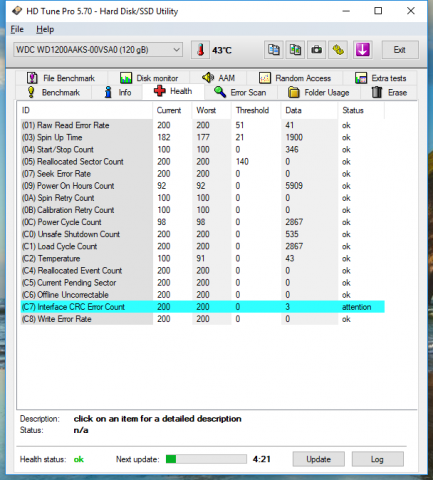Image resolution: width=433 pixels, height=480 pixels.
Task: Select the Interface CRC Error Count row
Action: [x=203, y=307]
